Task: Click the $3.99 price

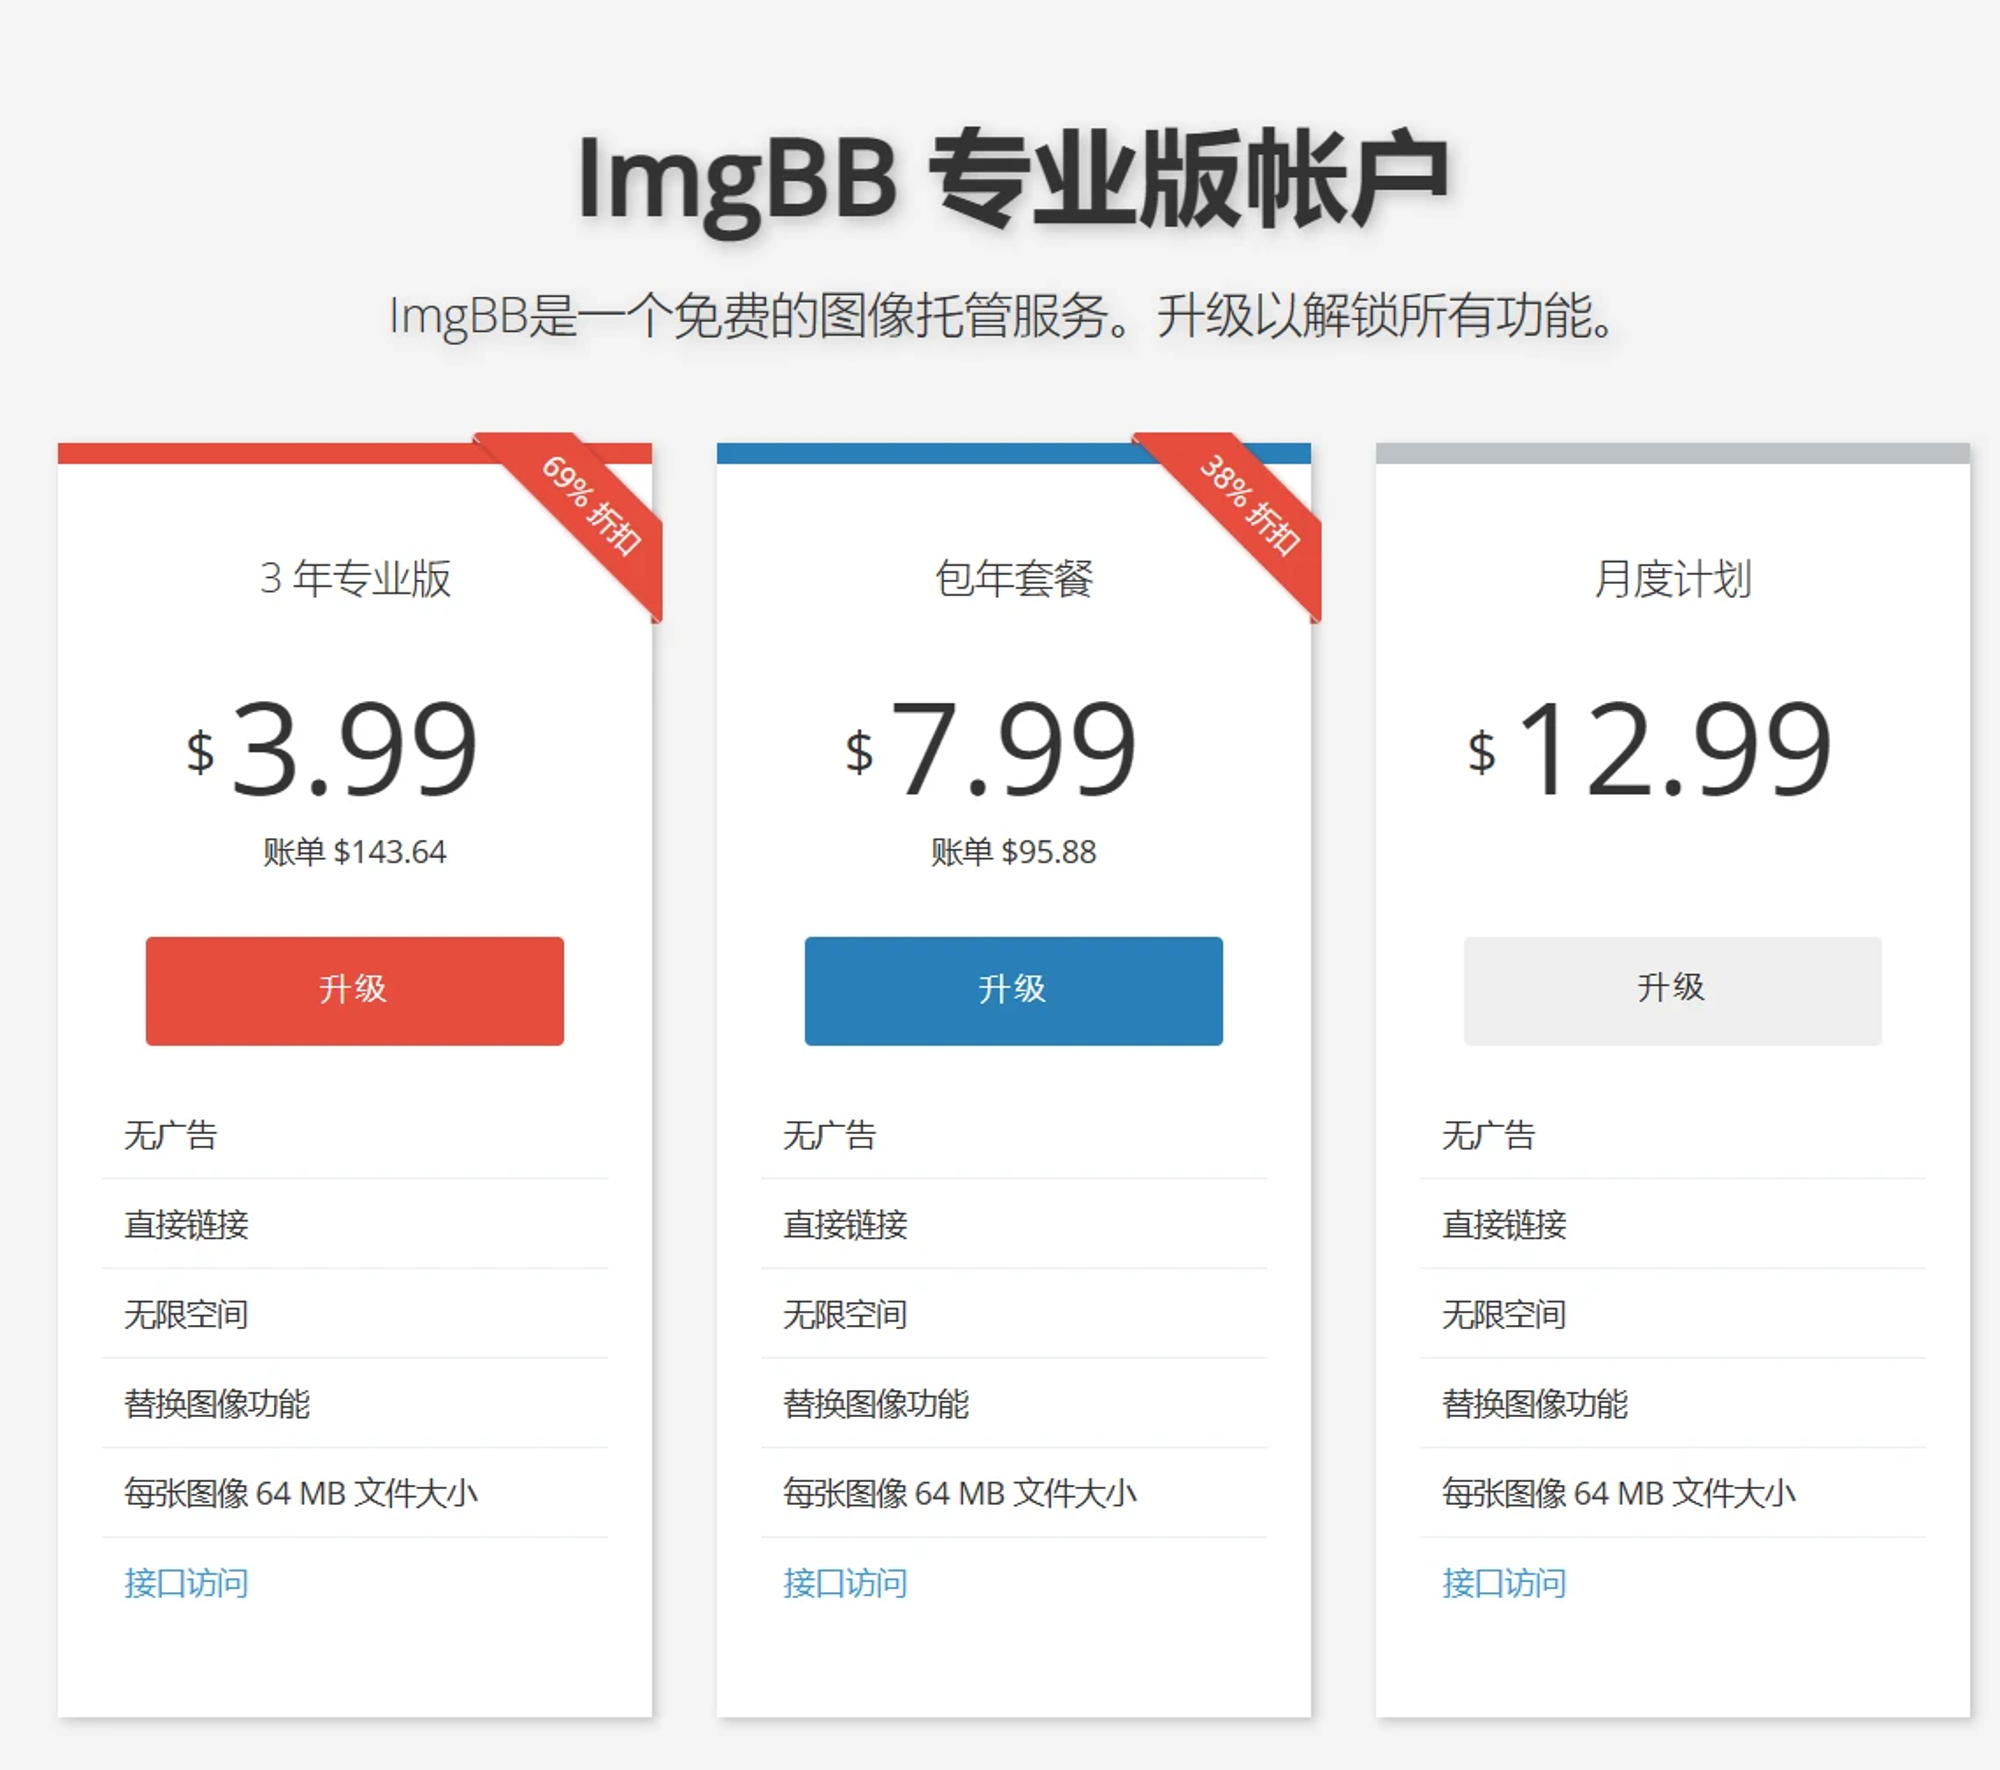Action: 333,748
